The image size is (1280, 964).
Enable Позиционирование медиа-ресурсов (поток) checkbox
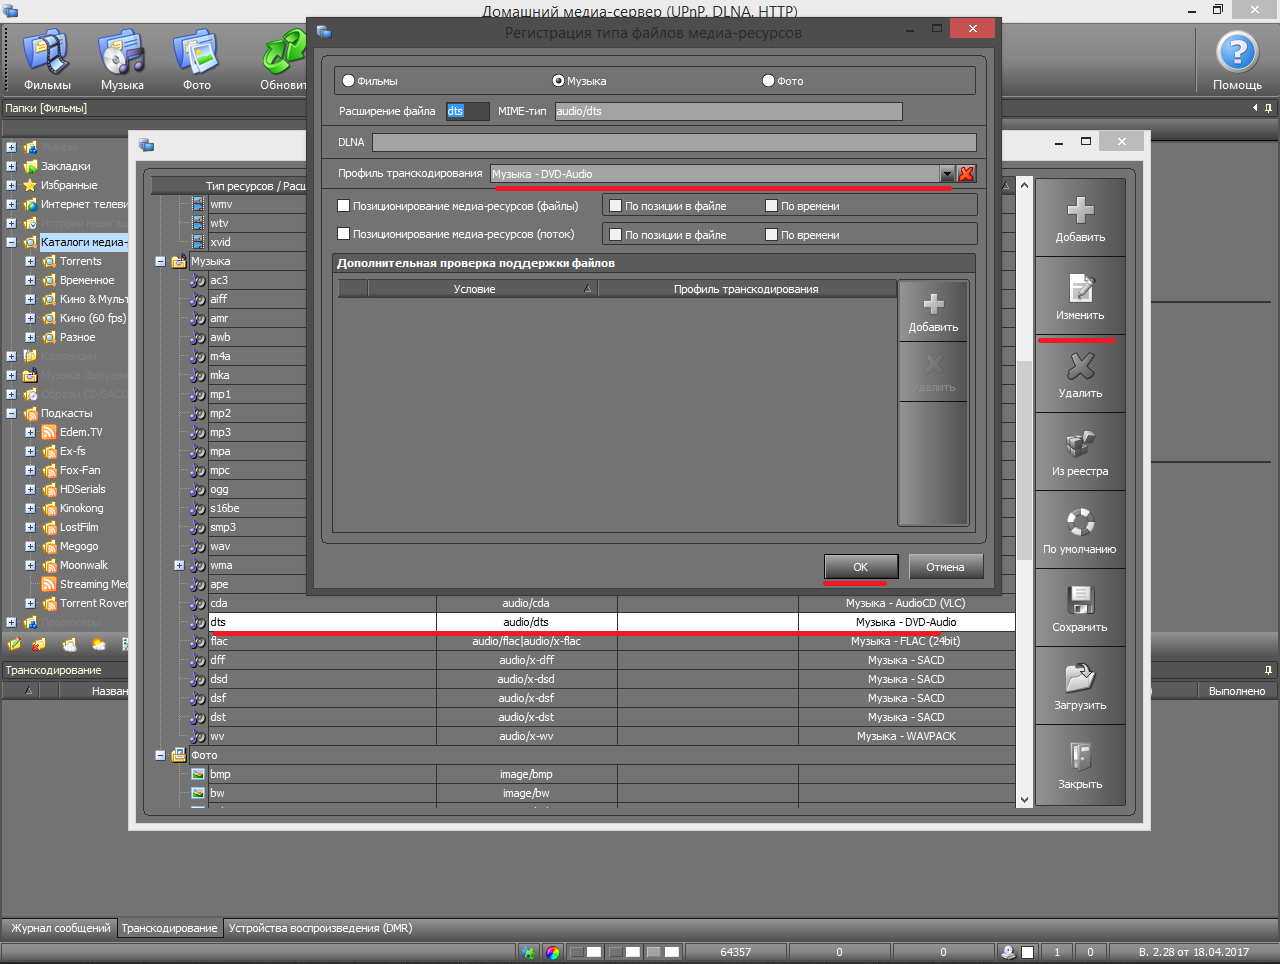tap(344, 234)
